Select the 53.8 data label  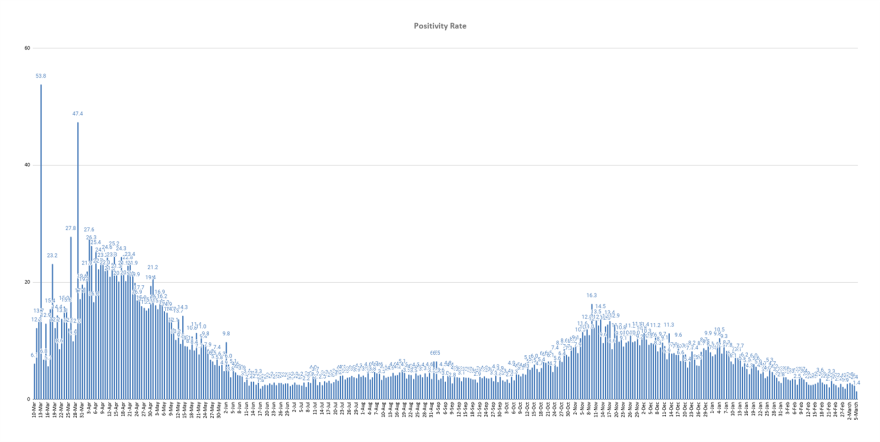[41, 76]
